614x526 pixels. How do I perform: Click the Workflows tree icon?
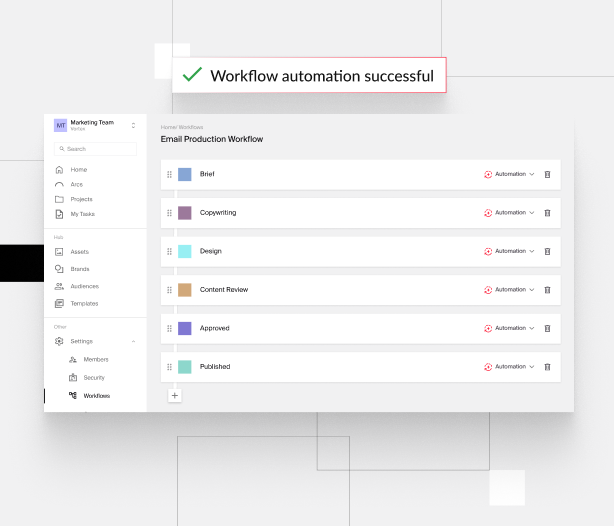pyautogui.click(x=73, y=396)
